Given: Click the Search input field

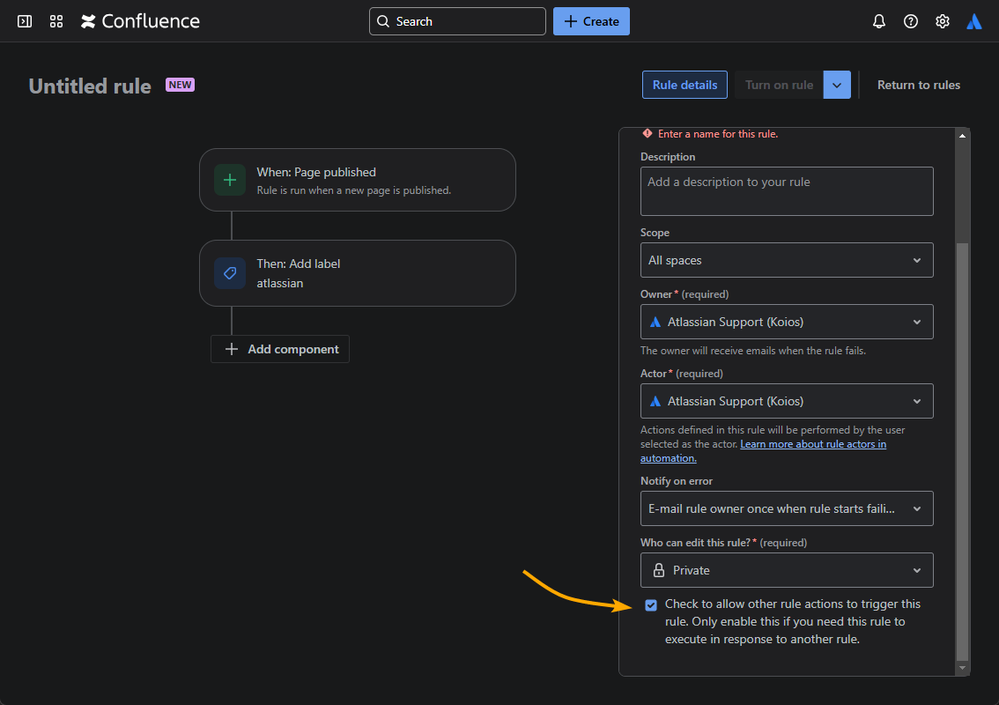Looking at the screenshot, I should [457, 22].
